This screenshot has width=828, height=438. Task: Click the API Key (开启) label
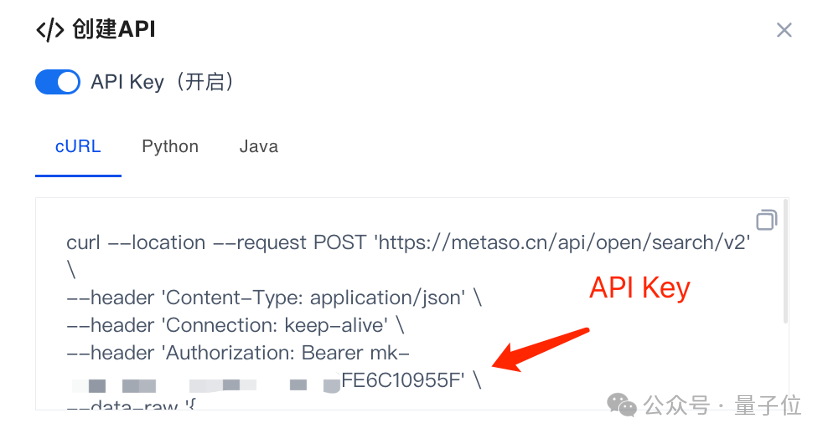tap(162, 82)
